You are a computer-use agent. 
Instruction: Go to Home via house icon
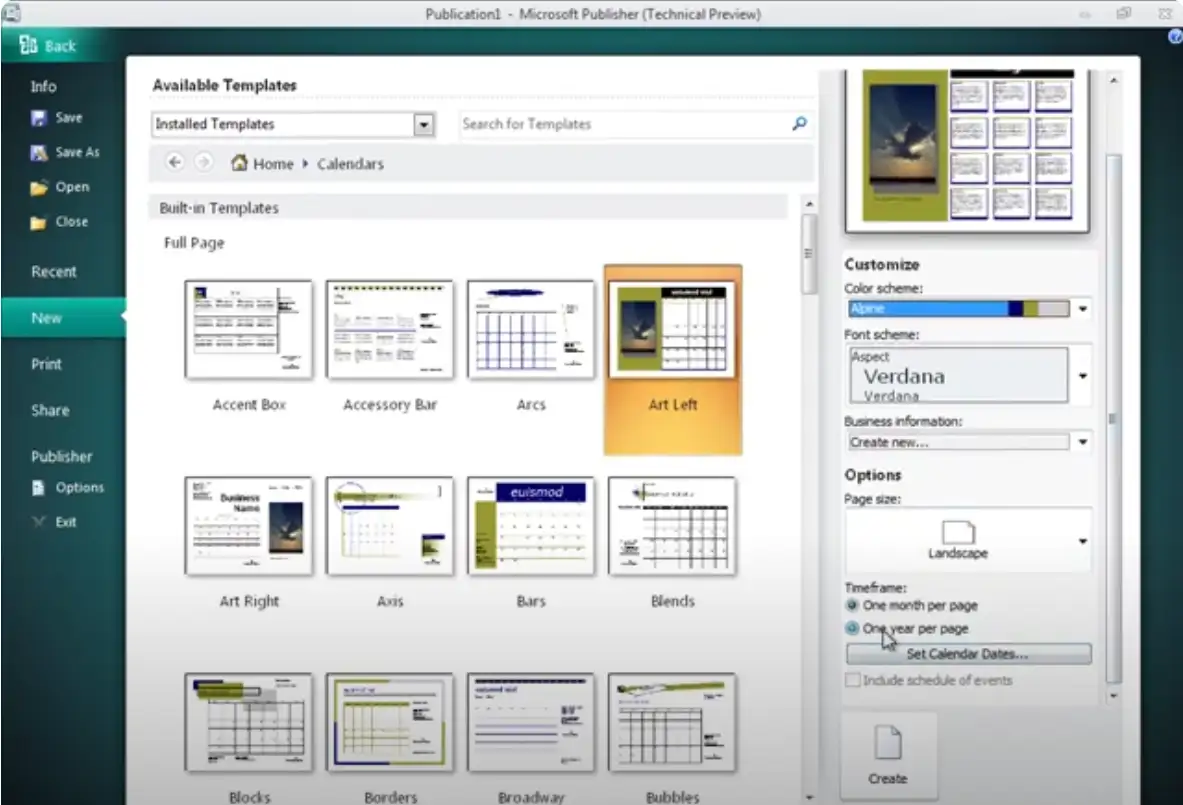coord(240,163)
